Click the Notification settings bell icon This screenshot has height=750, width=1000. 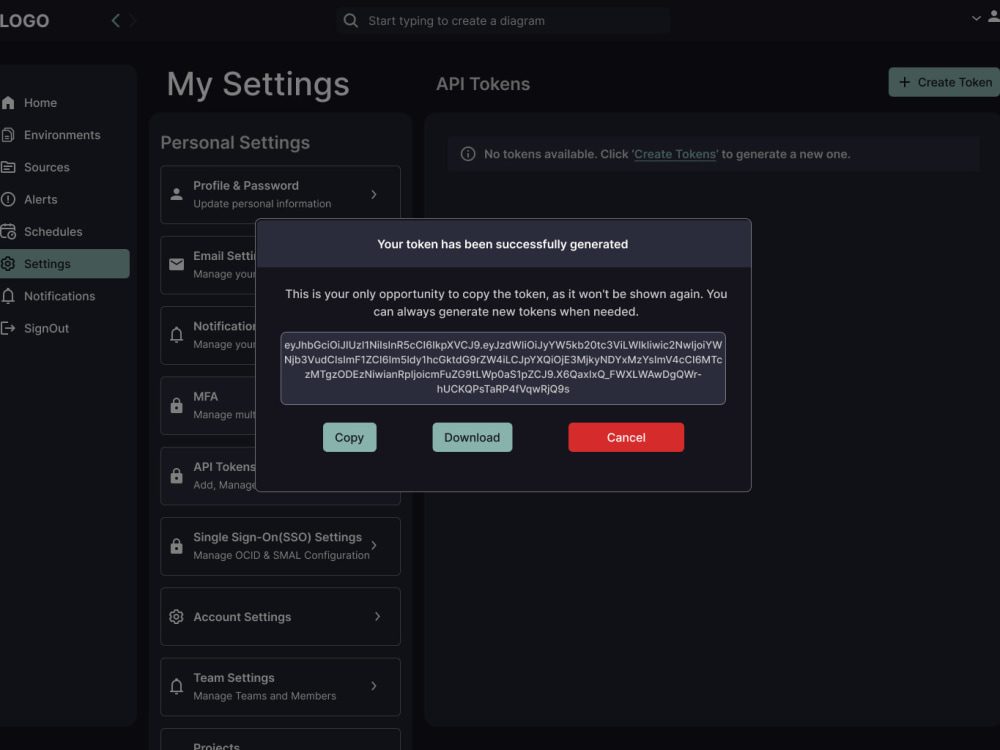177,335
